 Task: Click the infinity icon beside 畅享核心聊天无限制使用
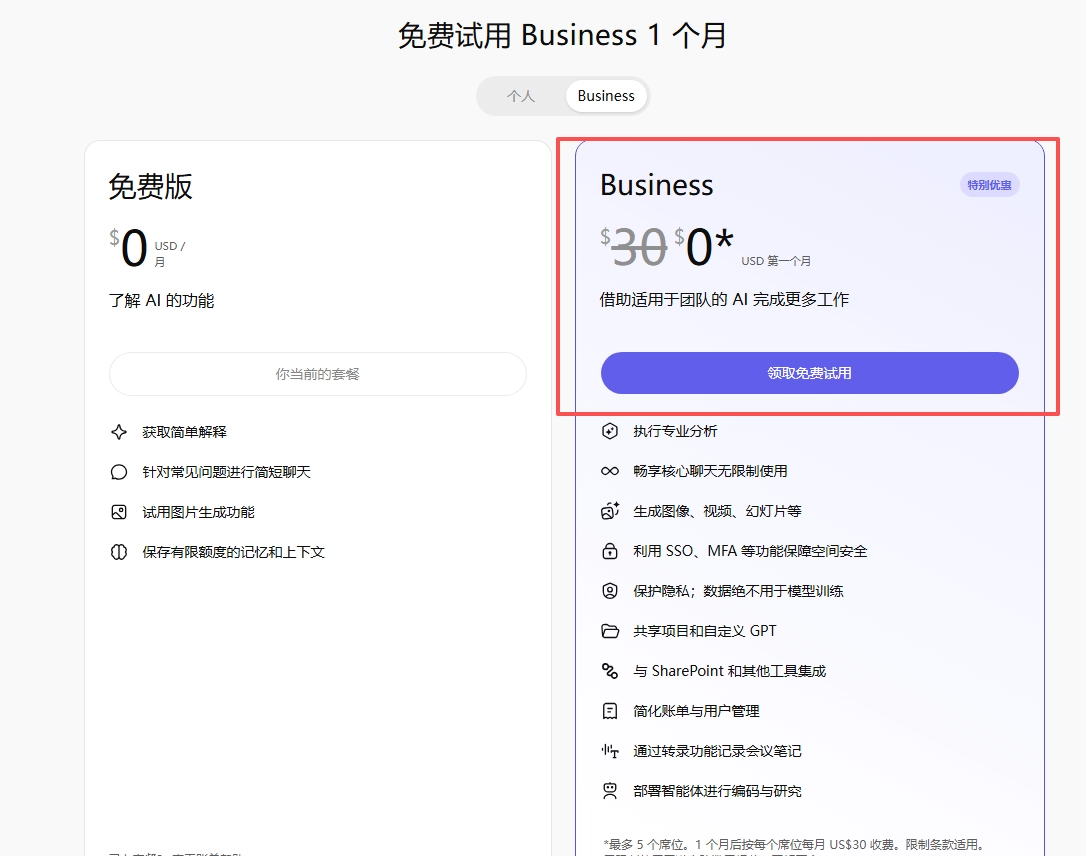point(610,471)
